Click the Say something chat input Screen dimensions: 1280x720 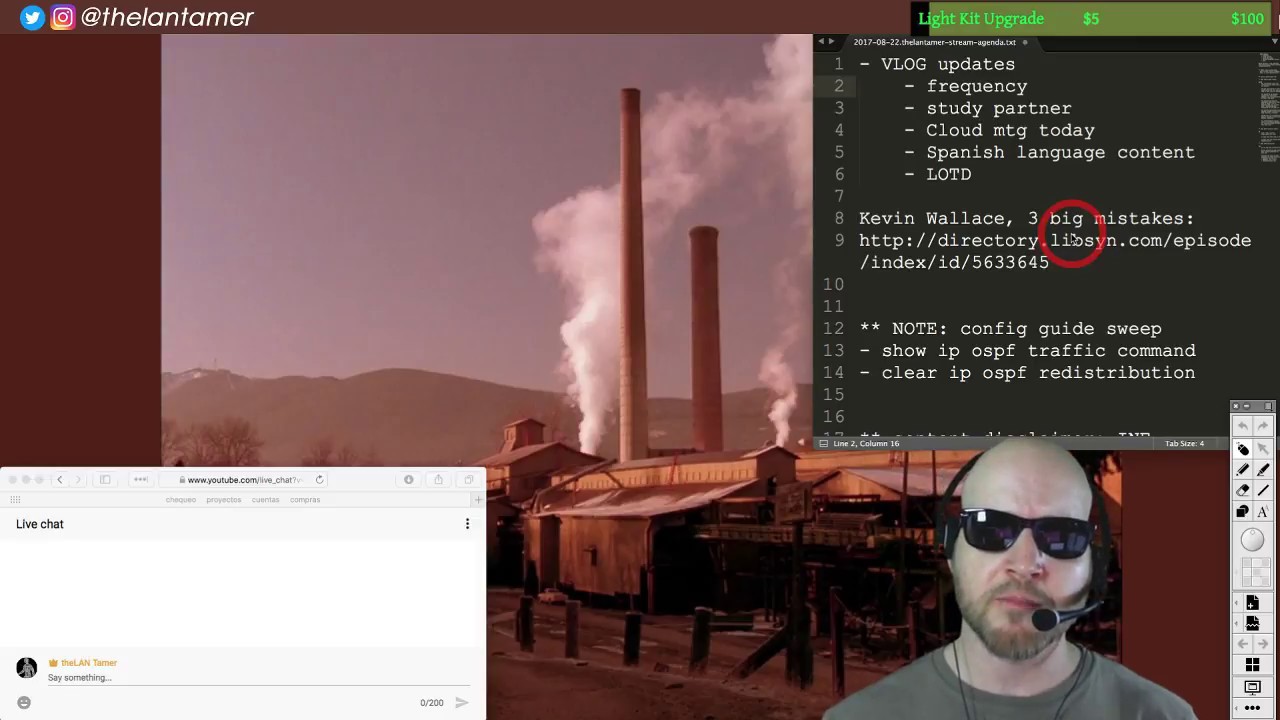click(x=258, y=678)
